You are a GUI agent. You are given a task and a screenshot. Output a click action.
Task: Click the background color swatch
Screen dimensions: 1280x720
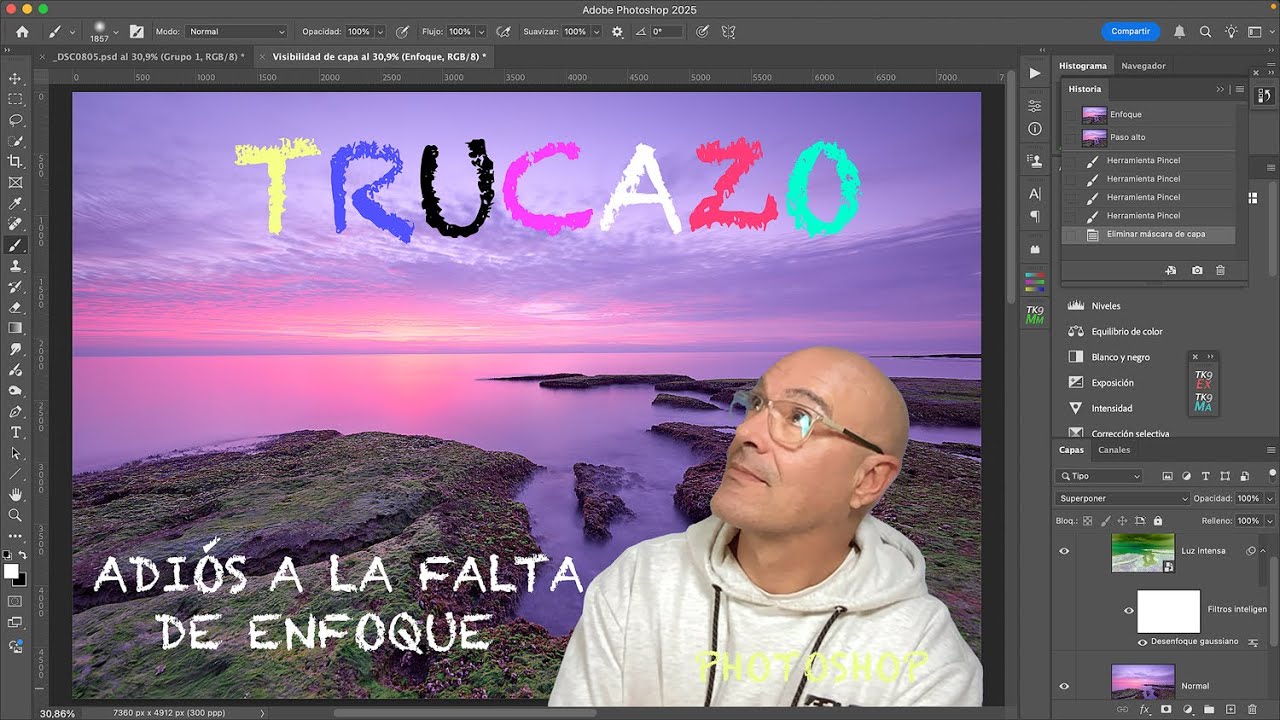(x=20, y=579)
